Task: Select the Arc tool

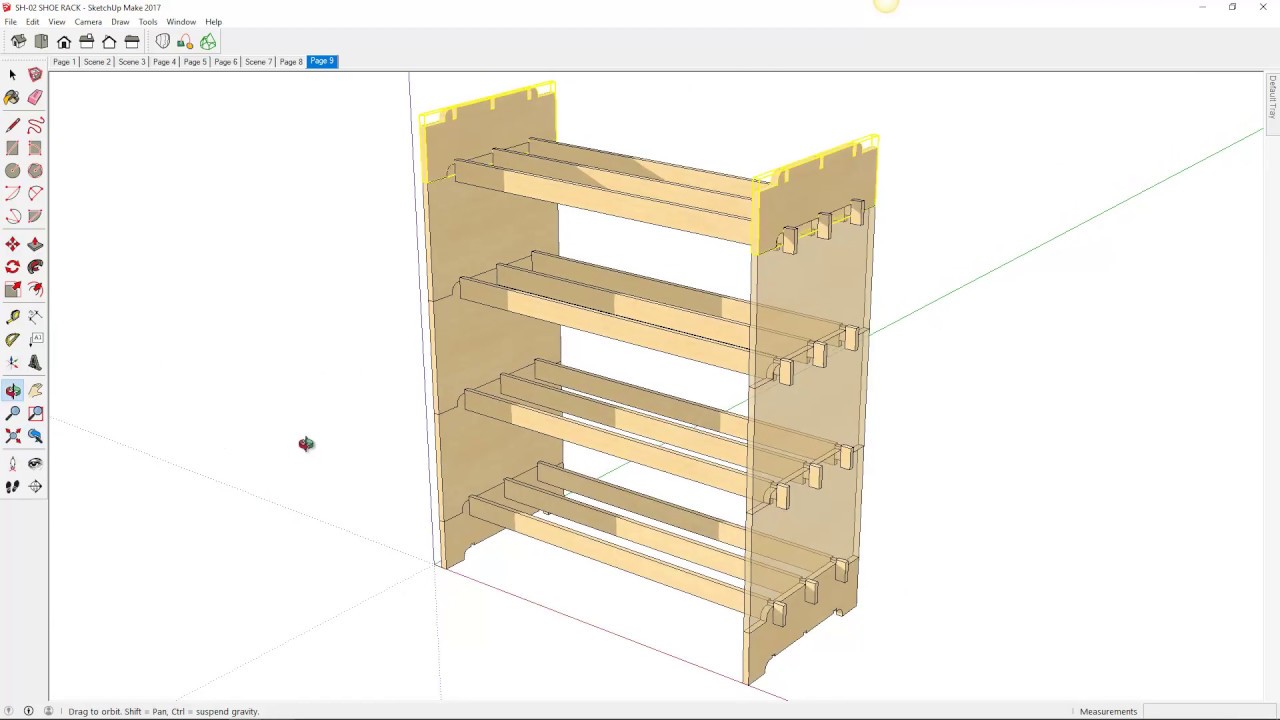Action: (x=12, y=193)
